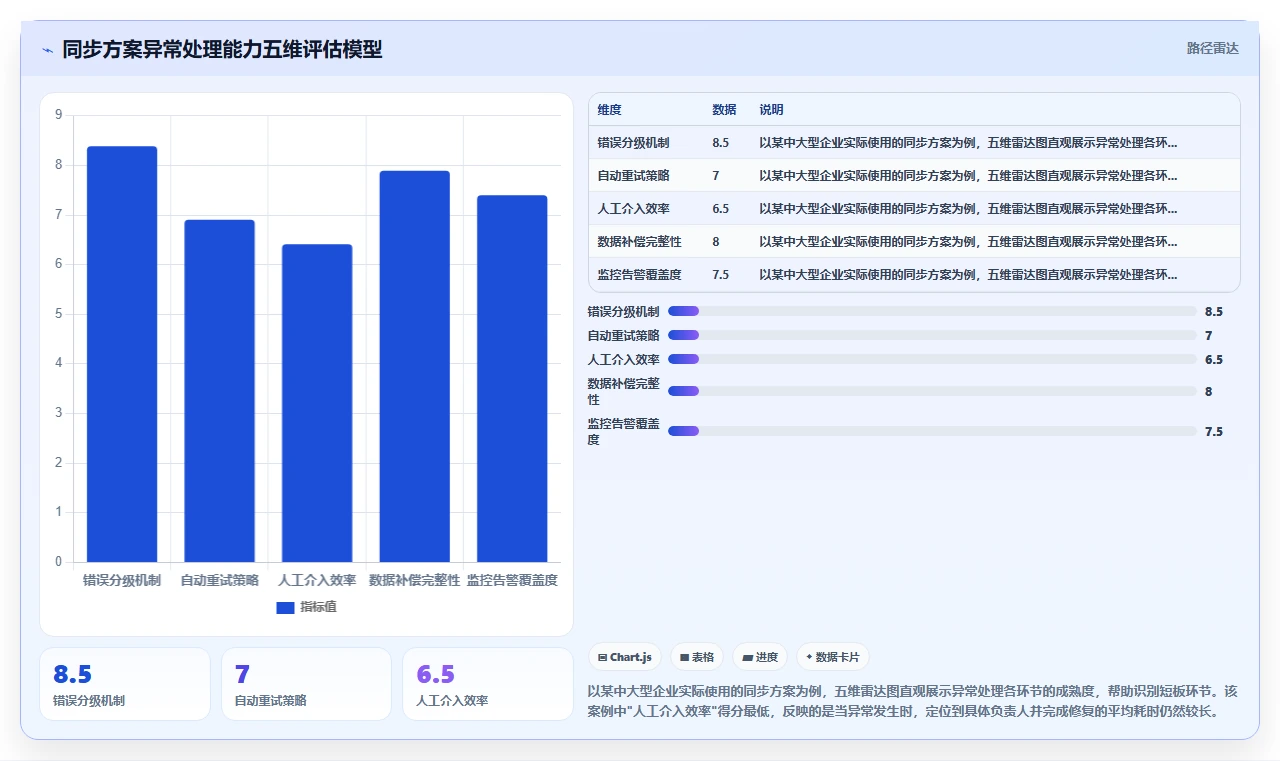Screen dimensions: 1280x761
Task: Click the 7.5 value in table
Action: point(721,275)
